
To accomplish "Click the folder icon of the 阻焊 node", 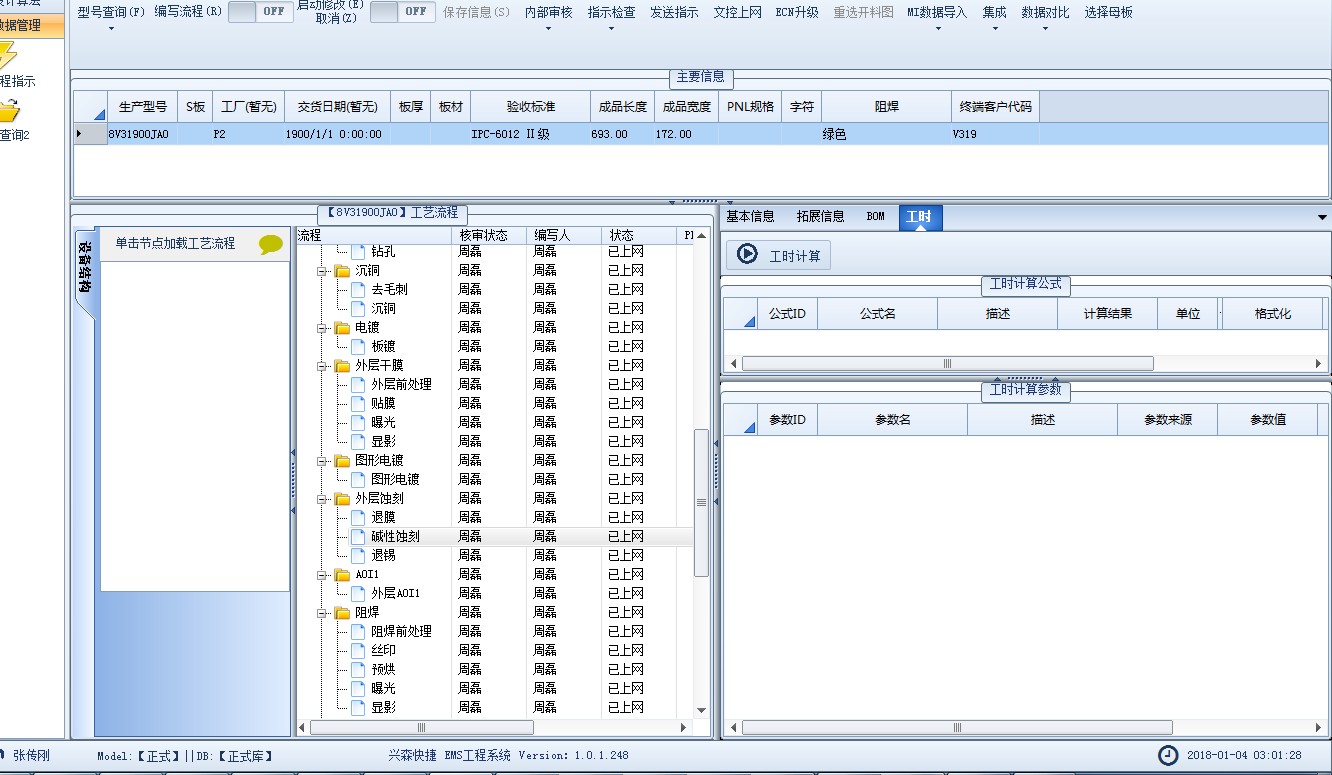I will coord(343,613).
